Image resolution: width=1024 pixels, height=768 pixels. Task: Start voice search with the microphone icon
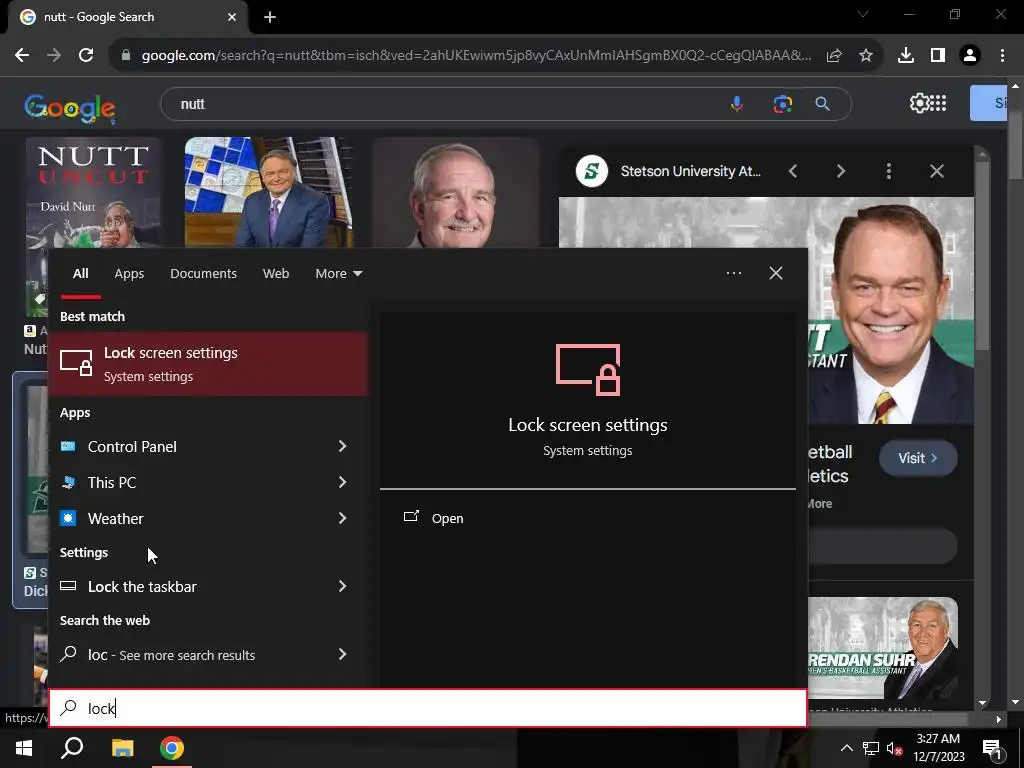737,104
